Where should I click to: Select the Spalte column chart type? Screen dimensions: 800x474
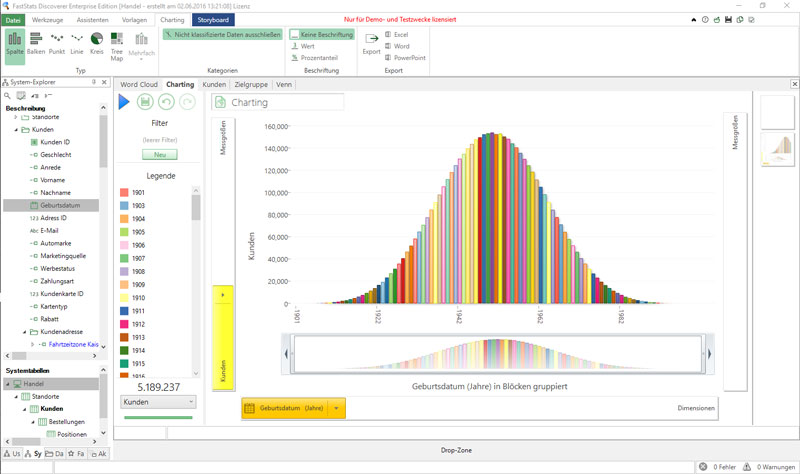coord(15,45)
